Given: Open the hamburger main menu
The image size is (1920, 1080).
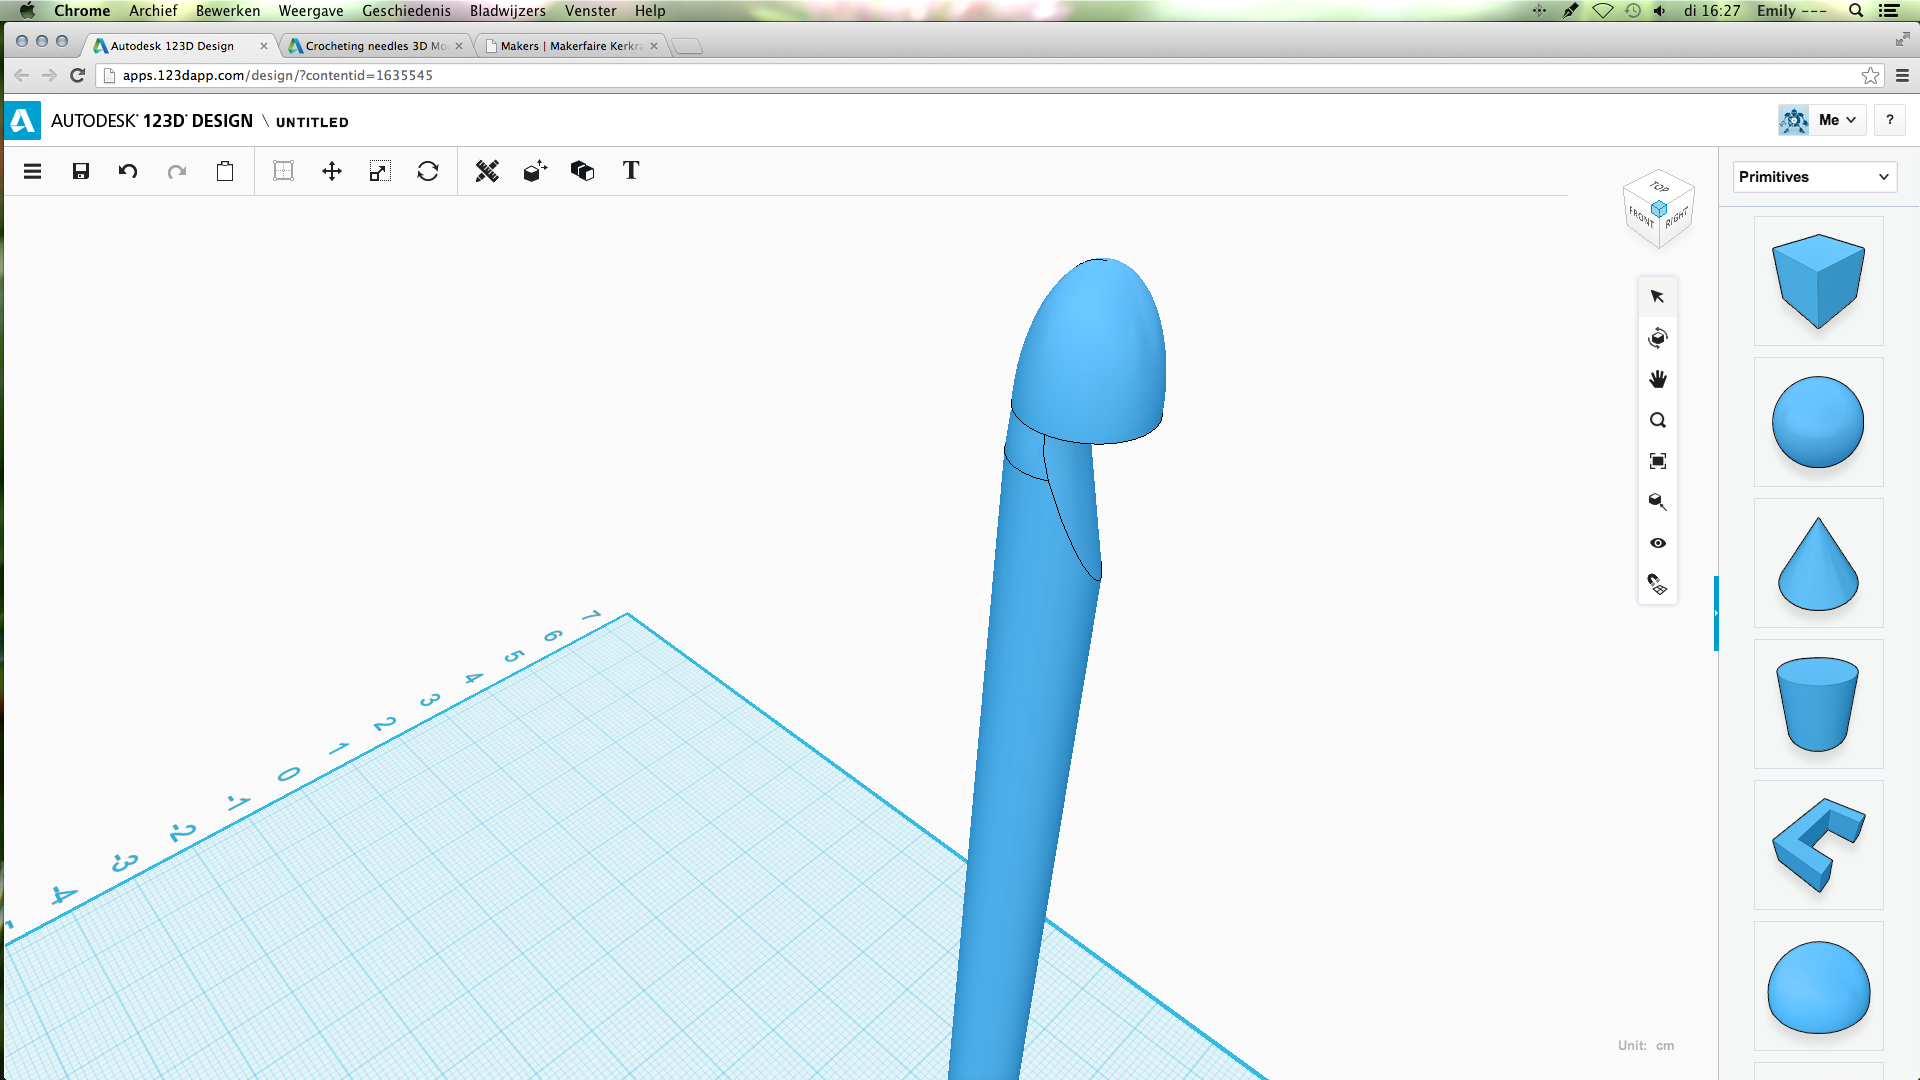Looking at the screenshot, I should [x=32, y=171].
